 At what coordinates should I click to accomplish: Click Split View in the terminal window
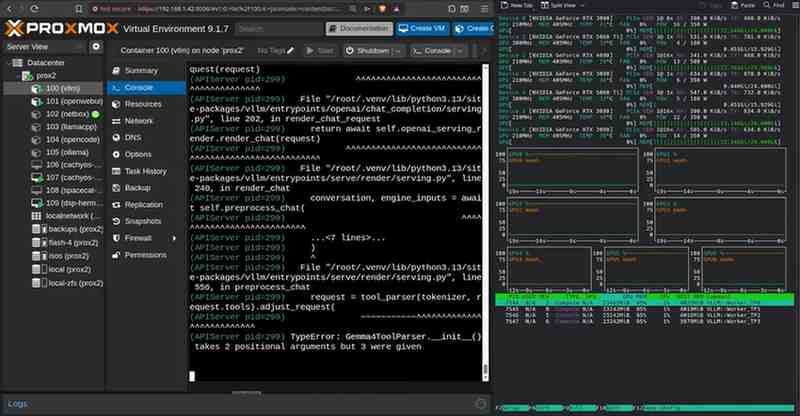click(558, 5)
